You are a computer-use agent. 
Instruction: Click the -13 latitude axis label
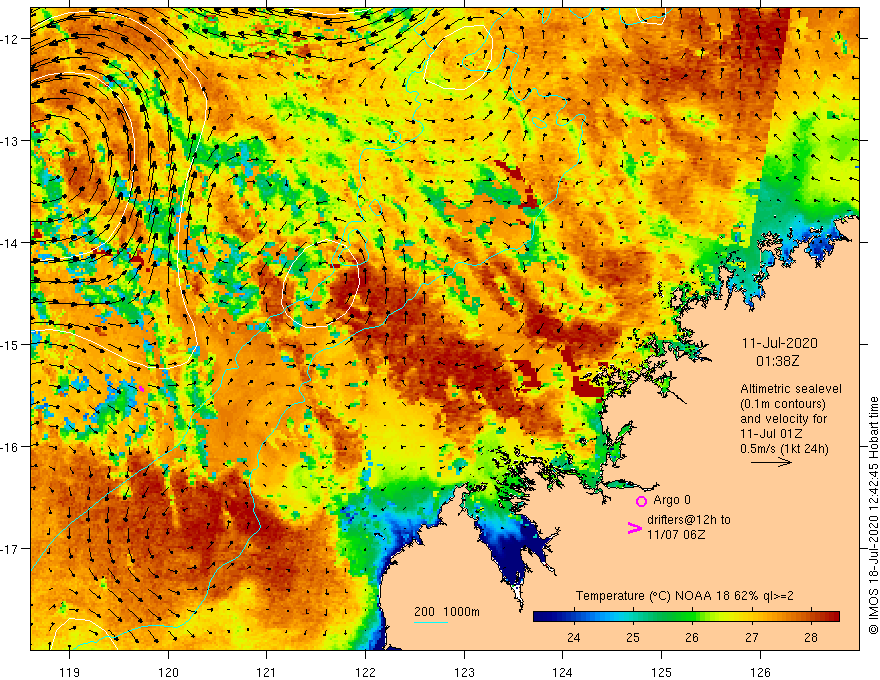(10, 141)
